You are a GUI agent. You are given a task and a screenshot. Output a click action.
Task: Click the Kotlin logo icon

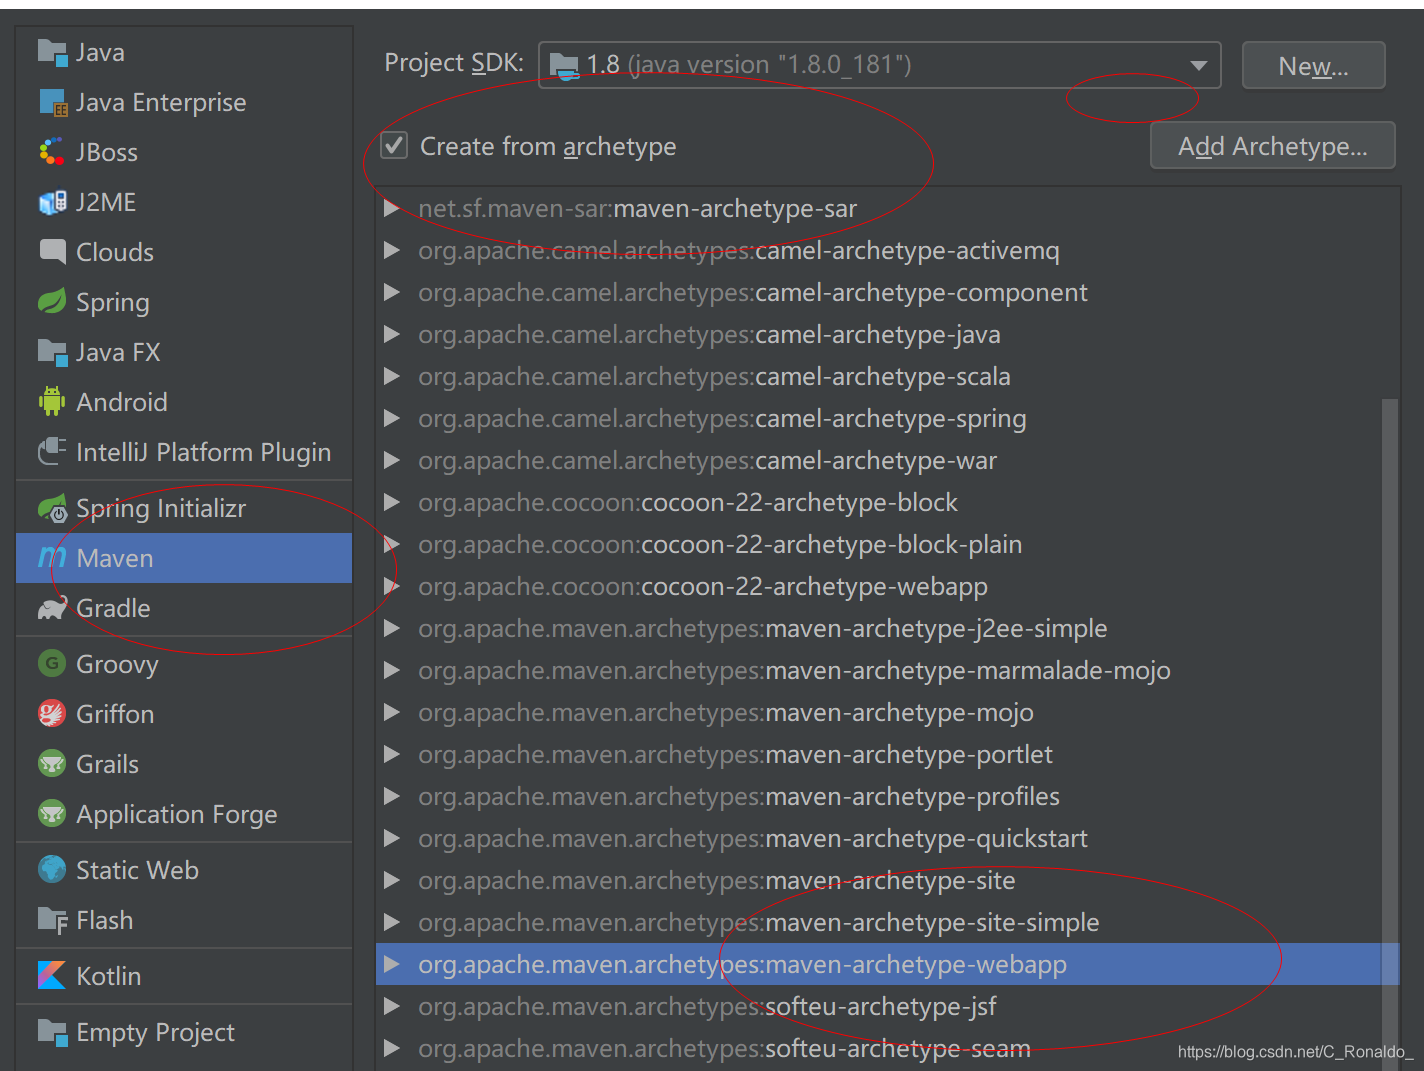(52, 976)
